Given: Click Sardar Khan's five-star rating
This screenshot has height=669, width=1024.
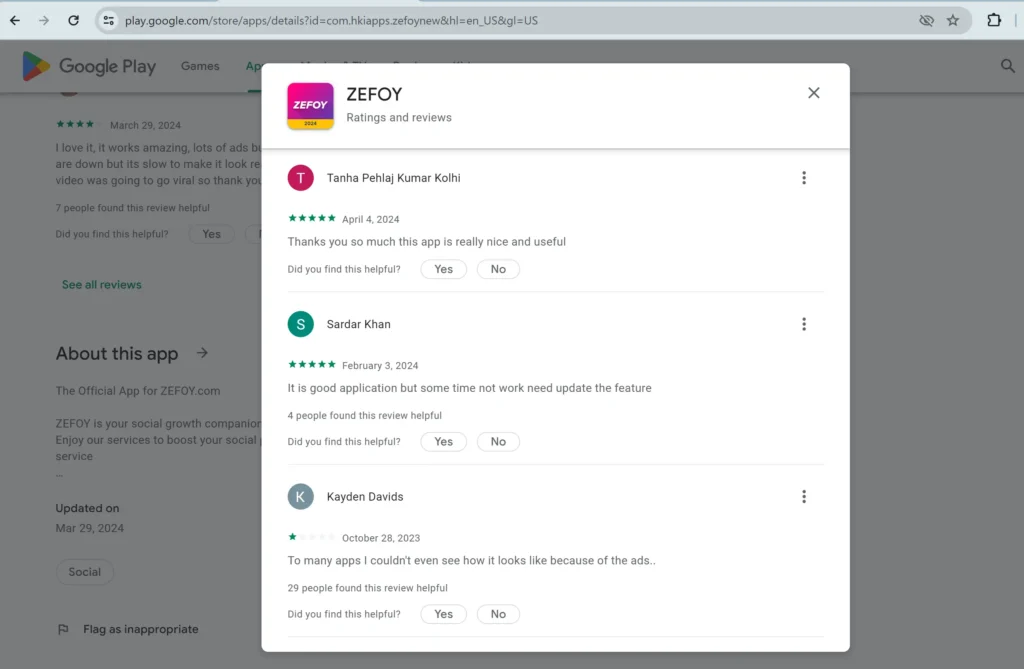Looking at the screenshot, I should click(x=312, y=365).
